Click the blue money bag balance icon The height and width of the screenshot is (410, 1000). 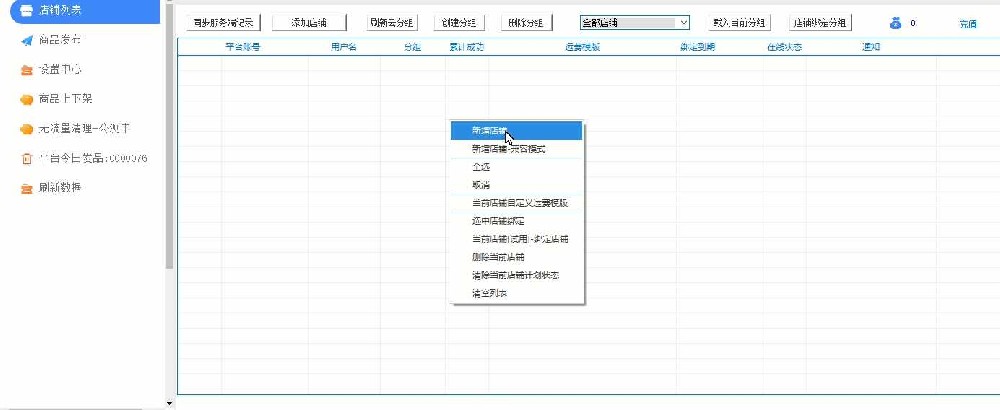pyautogui.click(x=895, y=22)
